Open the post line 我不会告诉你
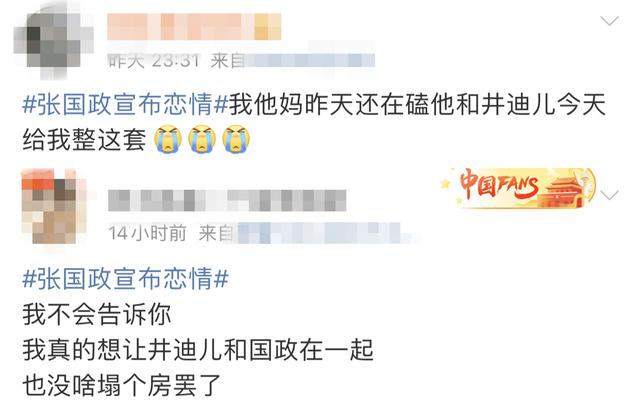The image size is (640, 413). (97, 314)
